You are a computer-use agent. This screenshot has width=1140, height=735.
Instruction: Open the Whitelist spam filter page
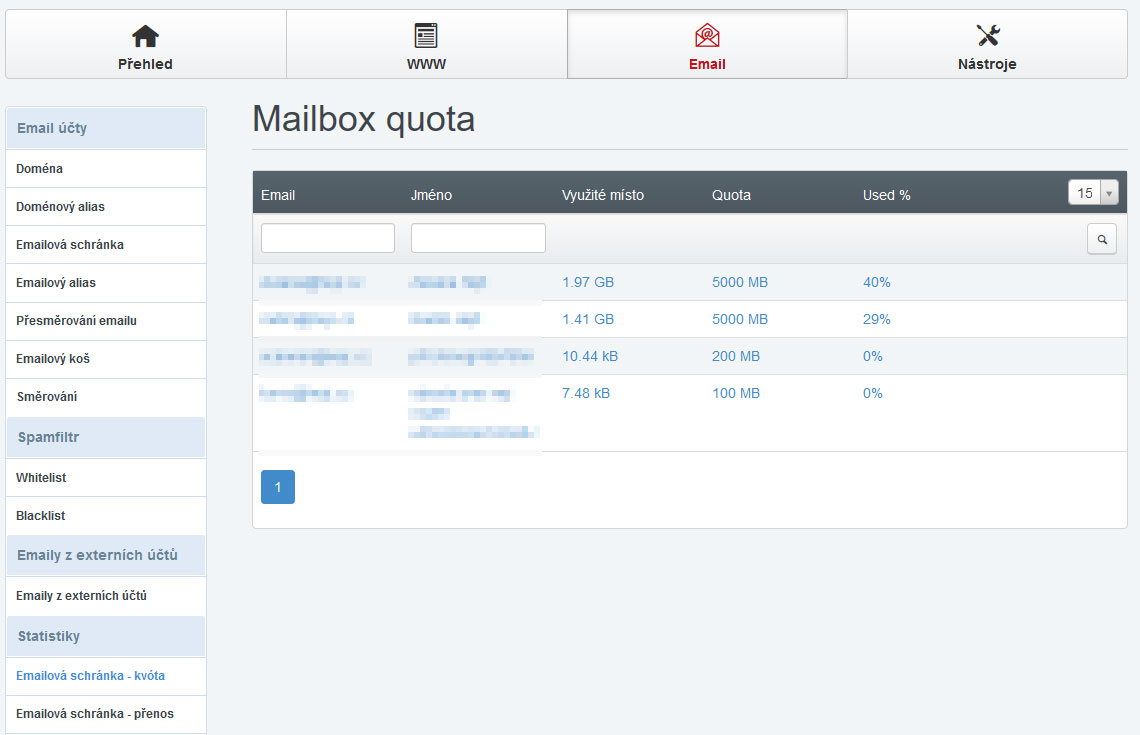click(x=41, y=478)
